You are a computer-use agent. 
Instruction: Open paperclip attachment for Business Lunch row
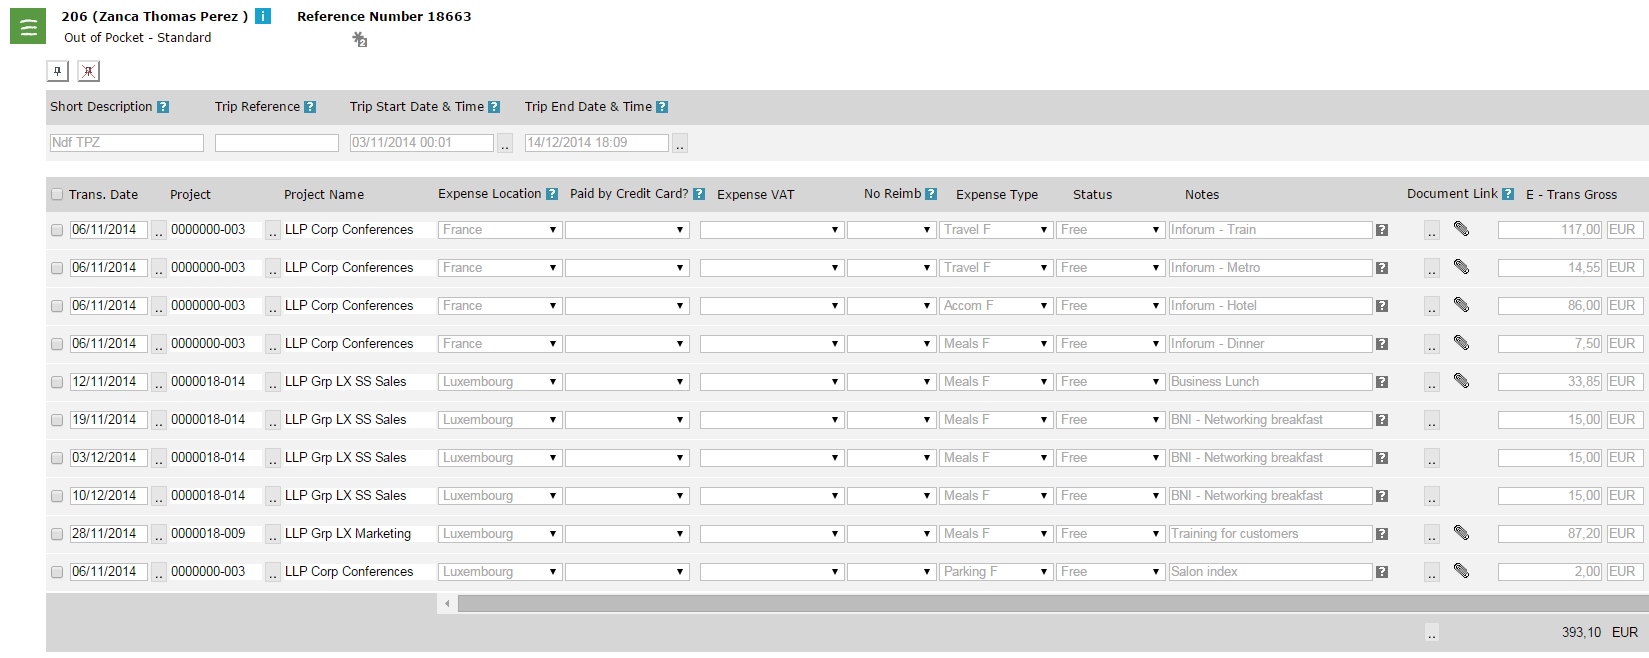(x=1461, y=381)
